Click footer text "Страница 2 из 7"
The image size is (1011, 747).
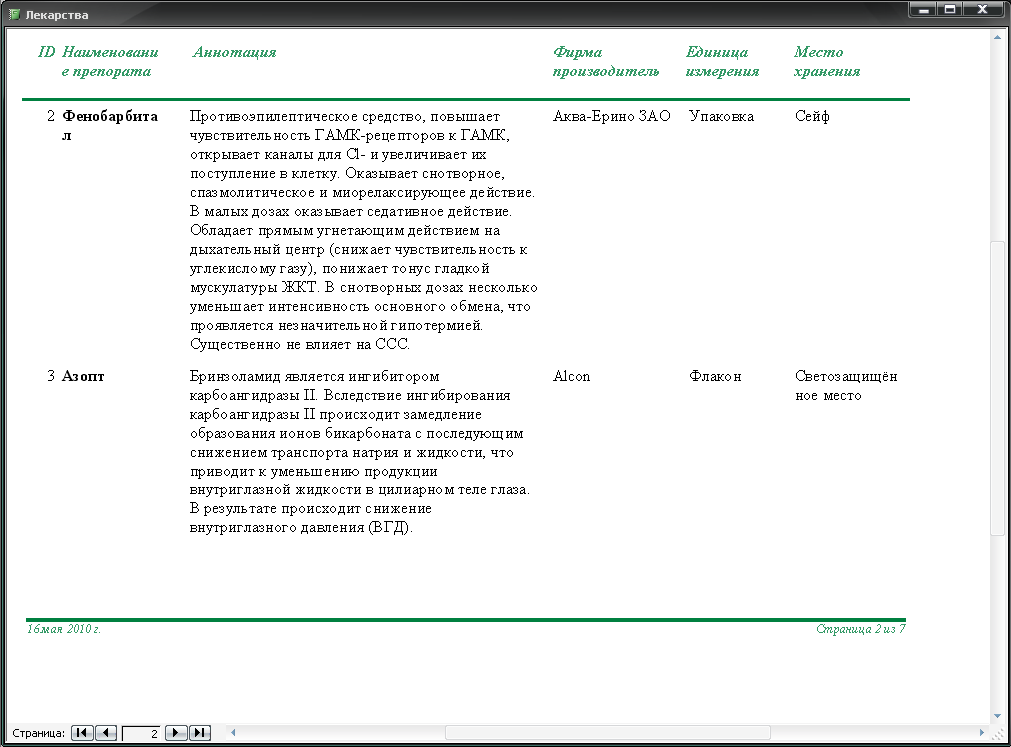click(x=861, y=629)
